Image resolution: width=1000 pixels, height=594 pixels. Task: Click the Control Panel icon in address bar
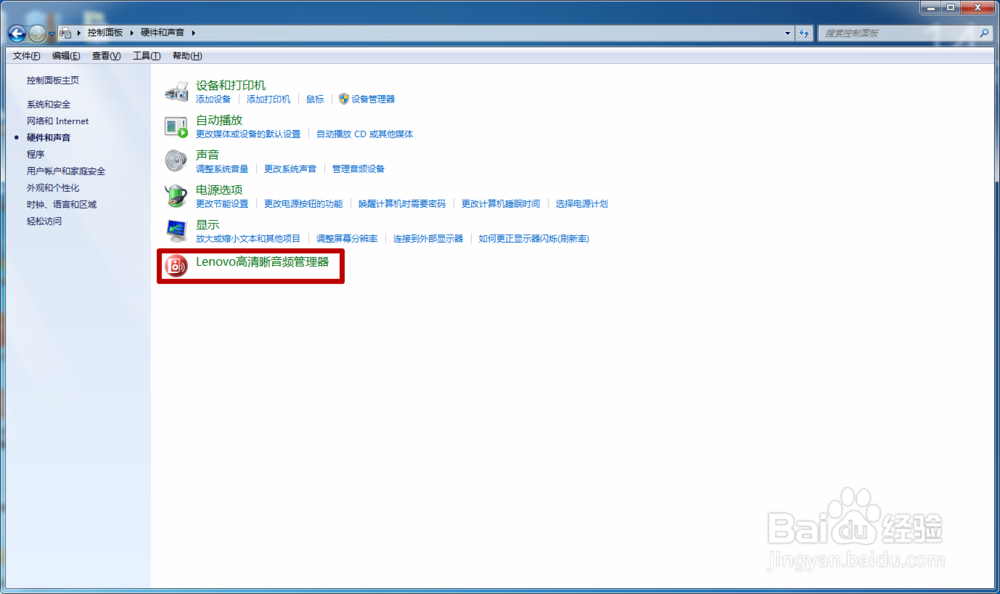click(65, 33)
